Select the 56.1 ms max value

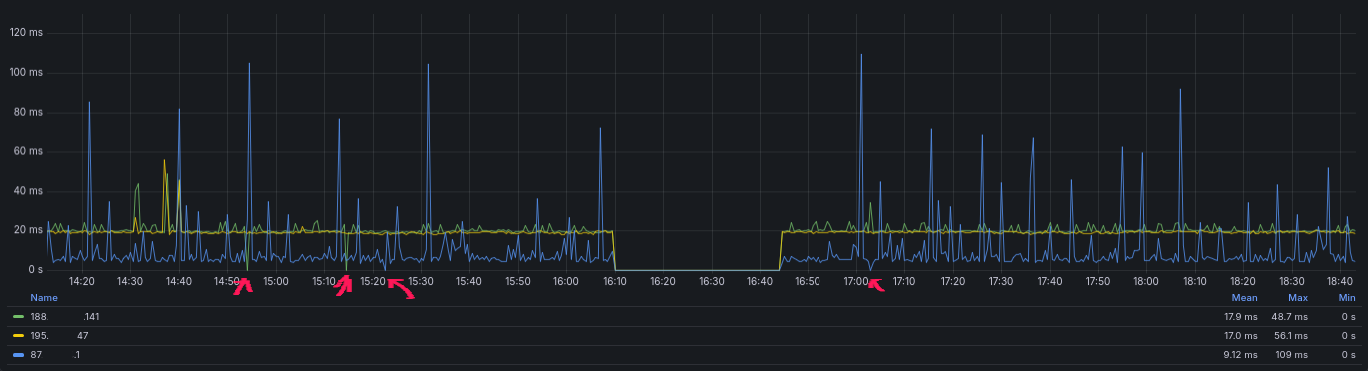[x=1292, y=336]
